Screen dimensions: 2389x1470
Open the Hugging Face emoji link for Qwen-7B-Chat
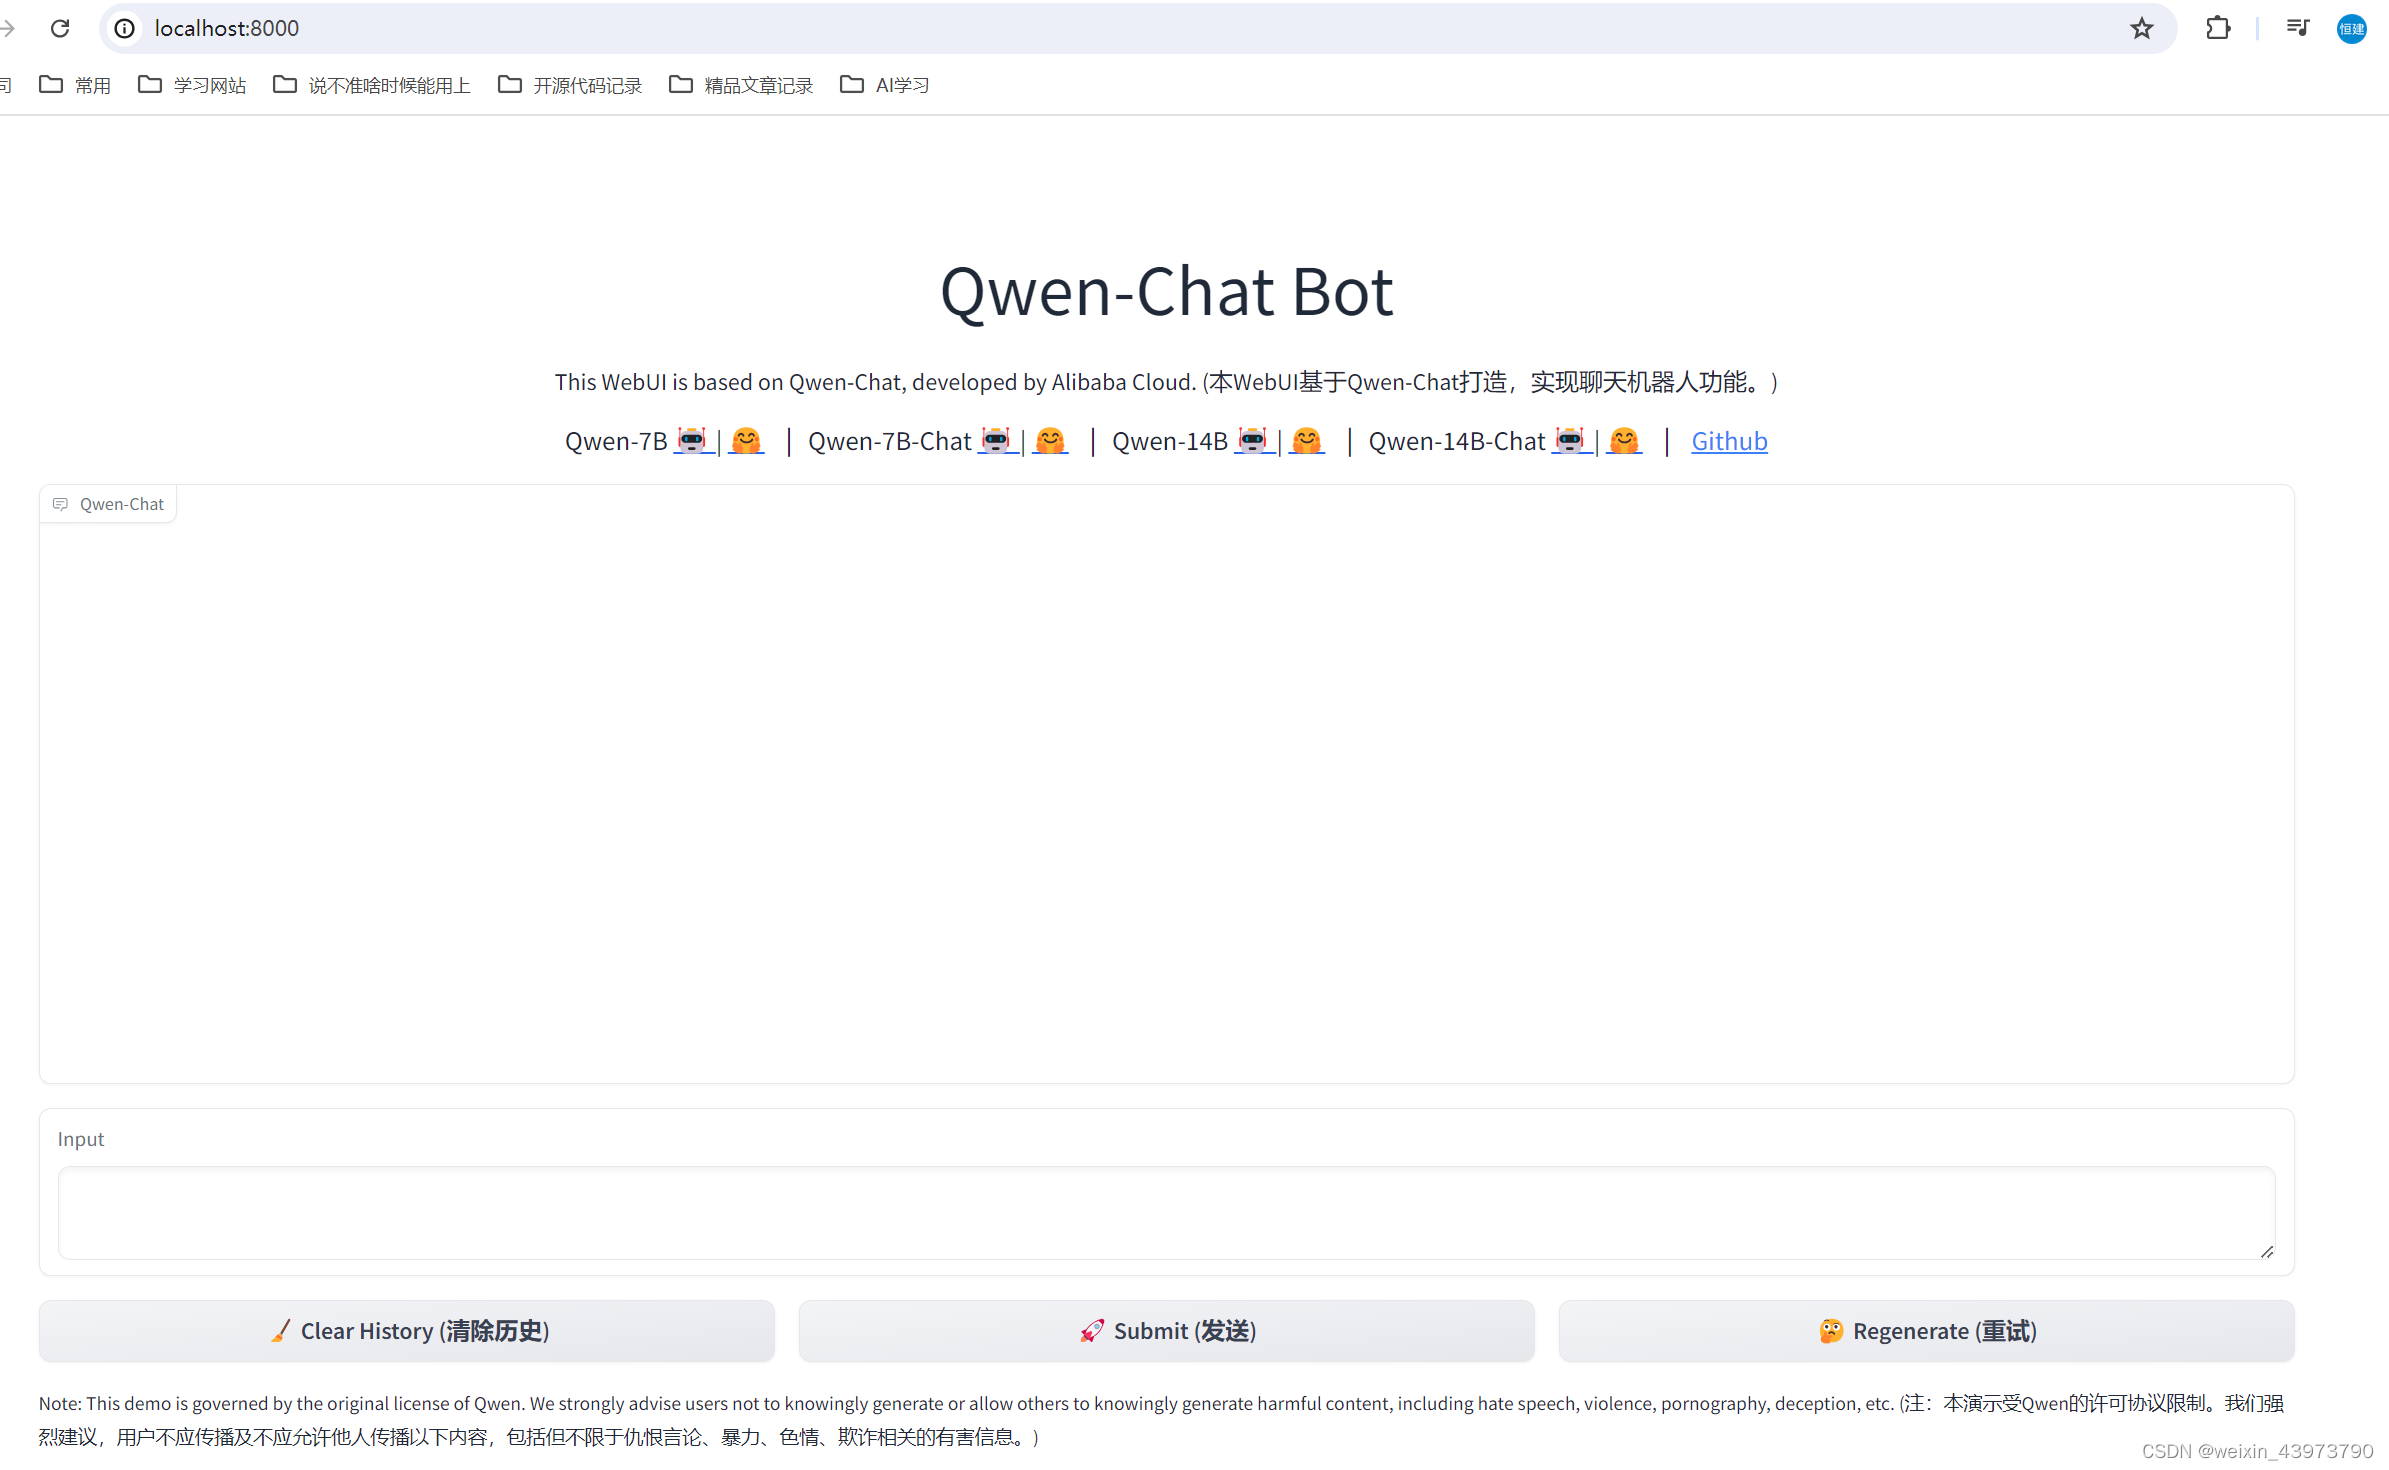point(1050,440)
